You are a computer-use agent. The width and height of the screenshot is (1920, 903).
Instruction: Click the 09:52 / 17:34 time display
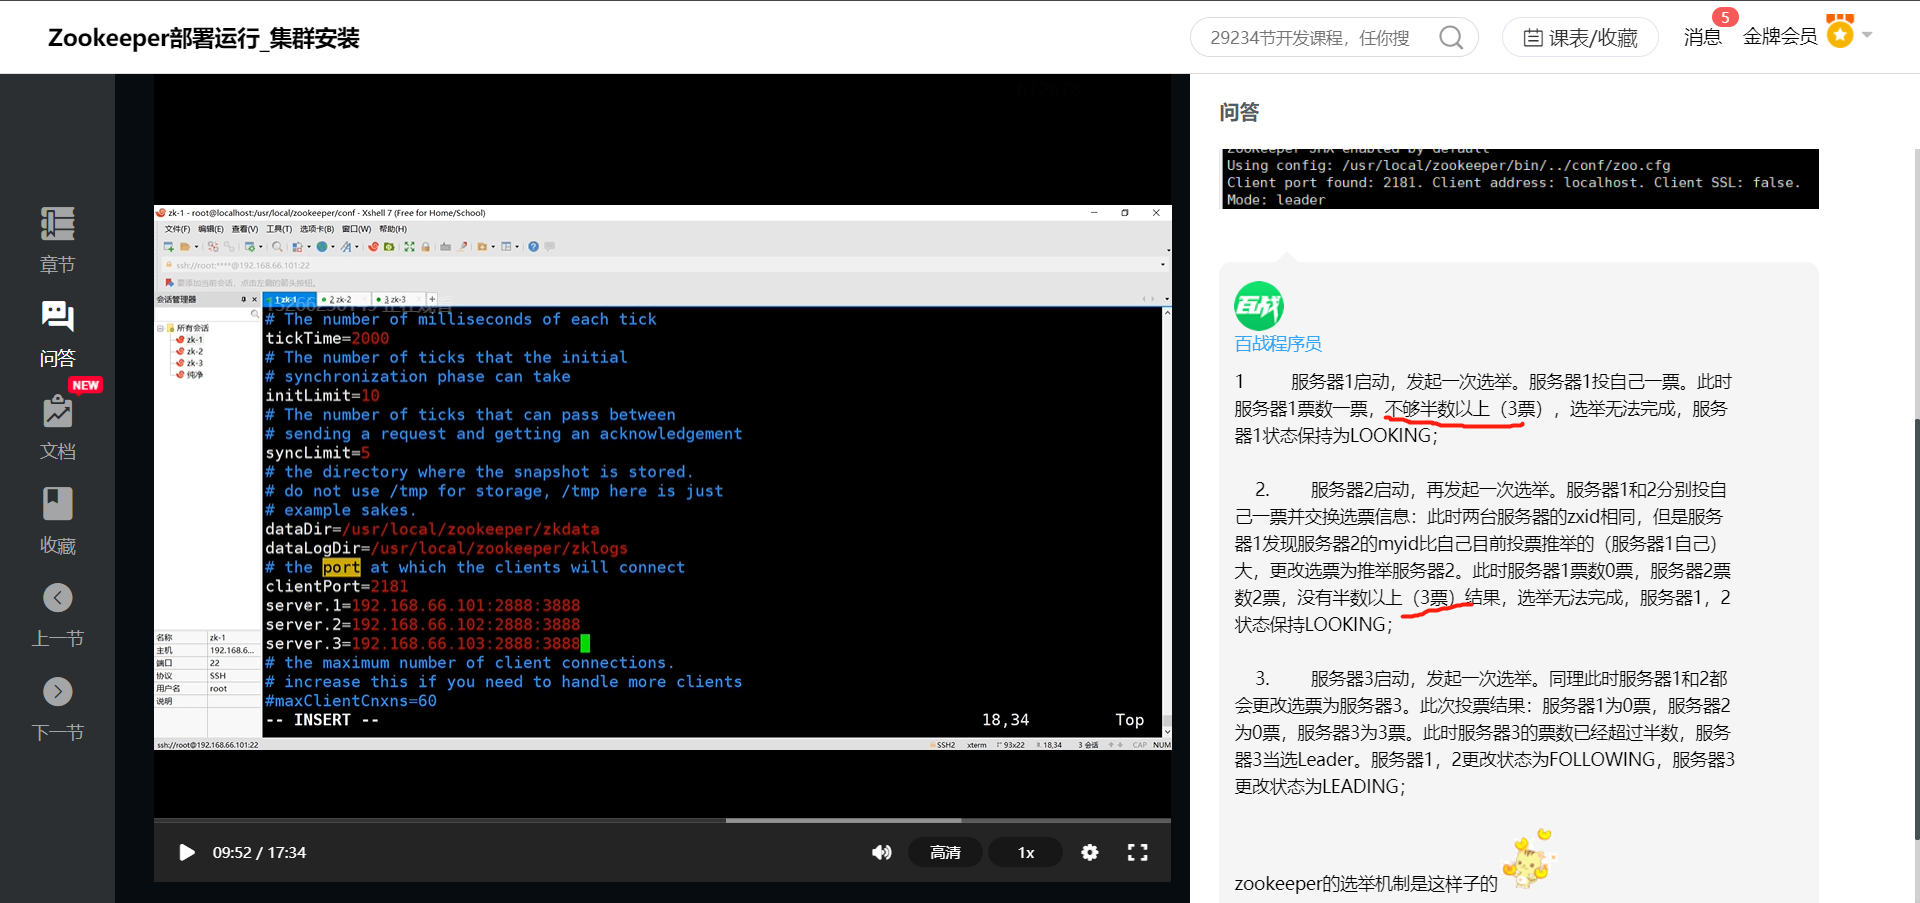coord(259,852)
